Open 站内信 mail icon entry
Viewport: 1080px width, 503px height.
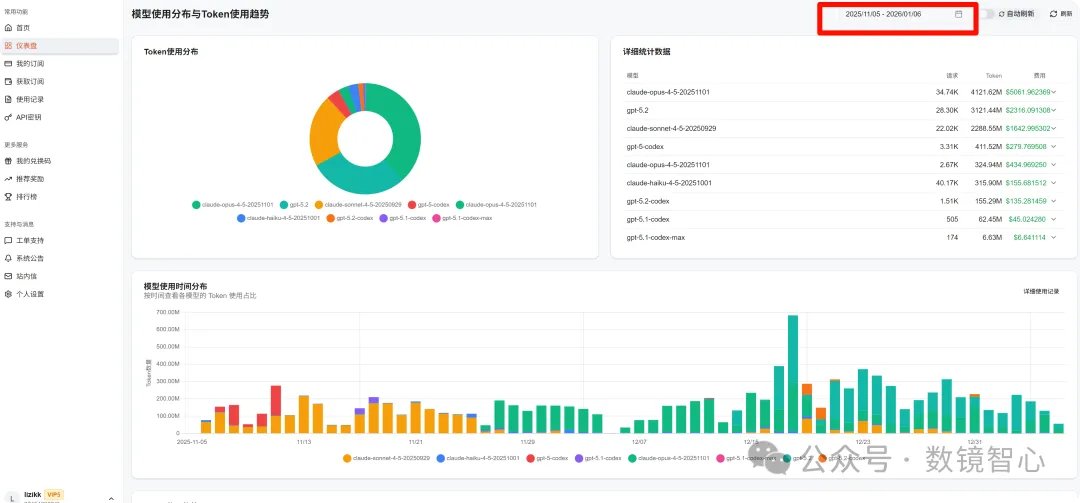[8, 276]
